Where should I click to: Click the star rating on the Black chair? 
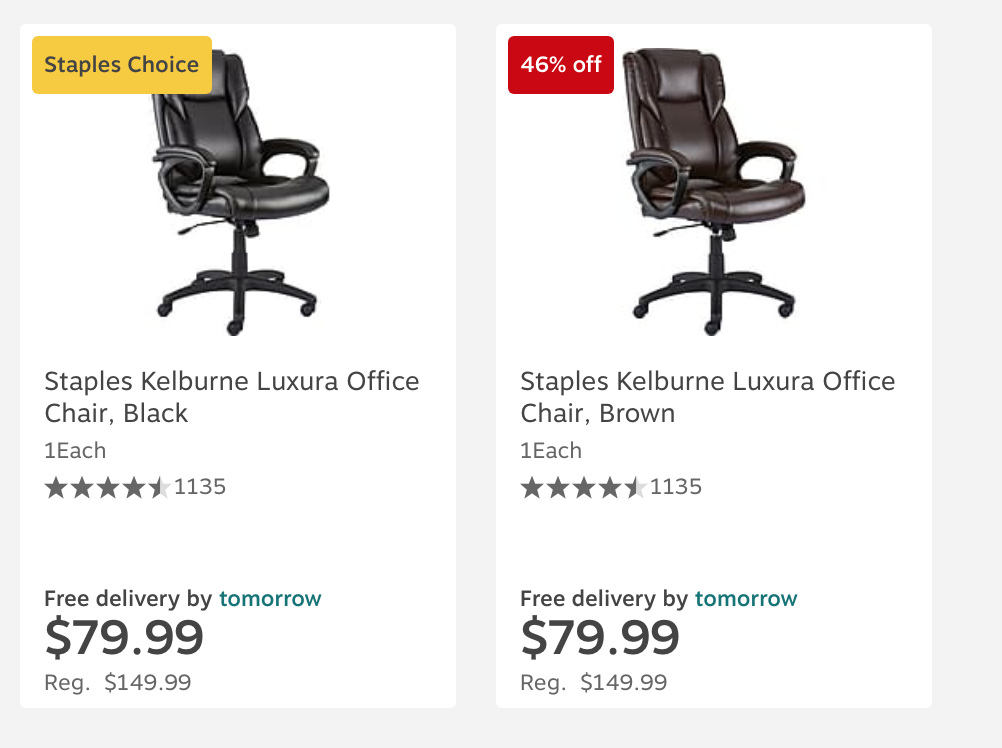pyautogui.click(x=107, y=488)
